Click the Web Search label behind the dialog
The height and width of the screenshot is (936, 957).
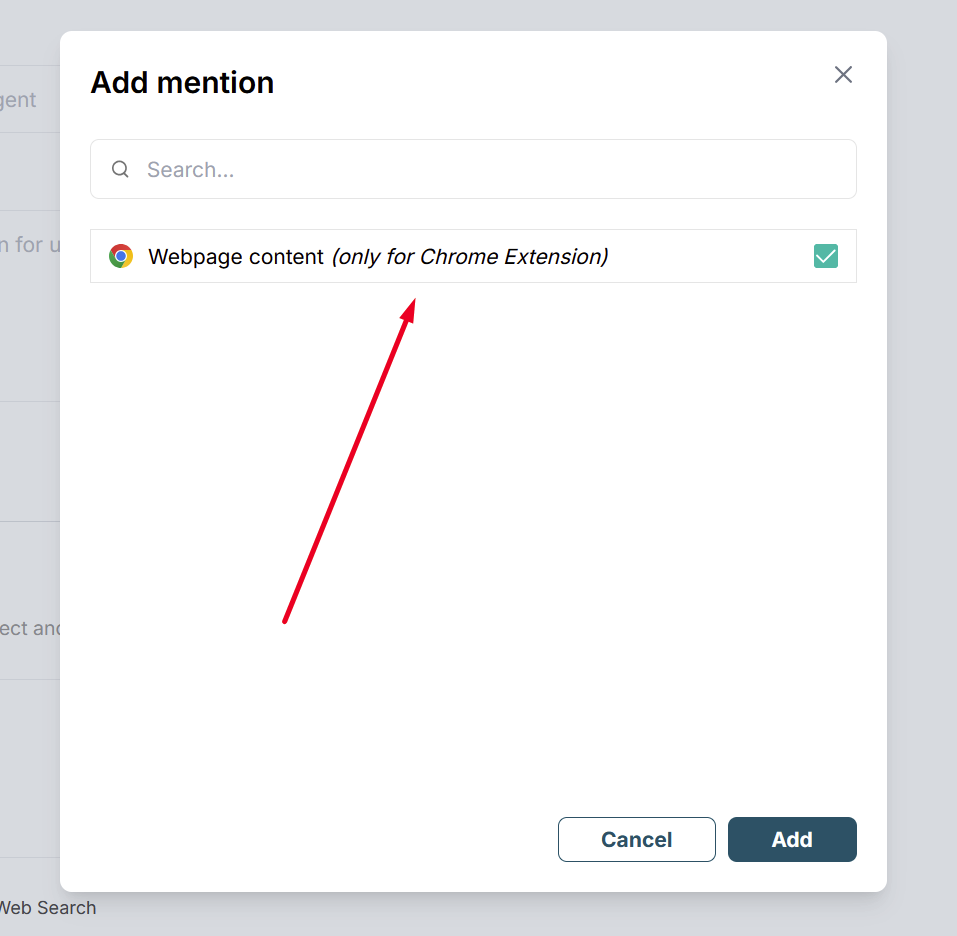tap(48, 908)
